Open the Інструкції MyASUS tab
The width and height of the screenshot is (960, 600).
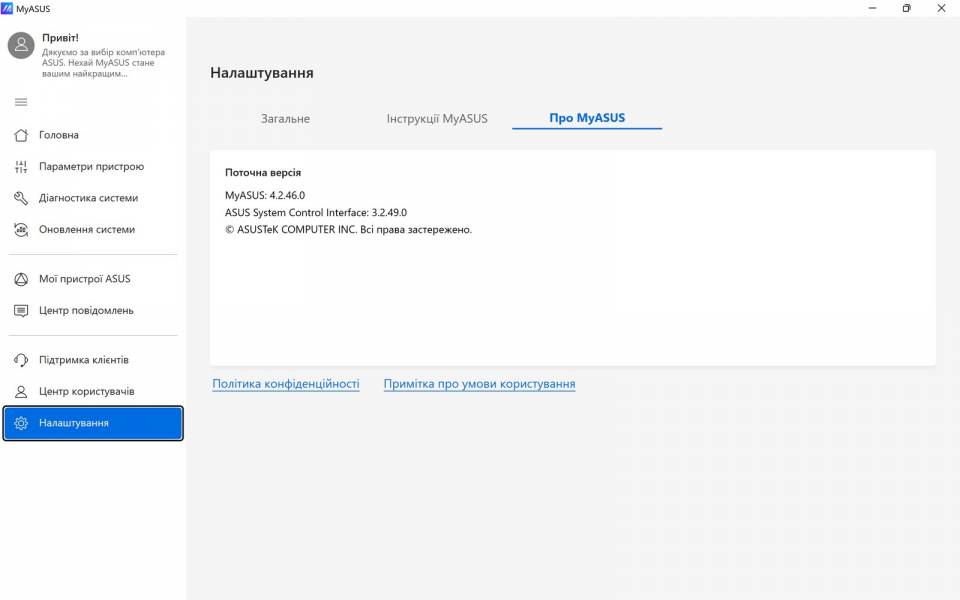coord(437,117)
